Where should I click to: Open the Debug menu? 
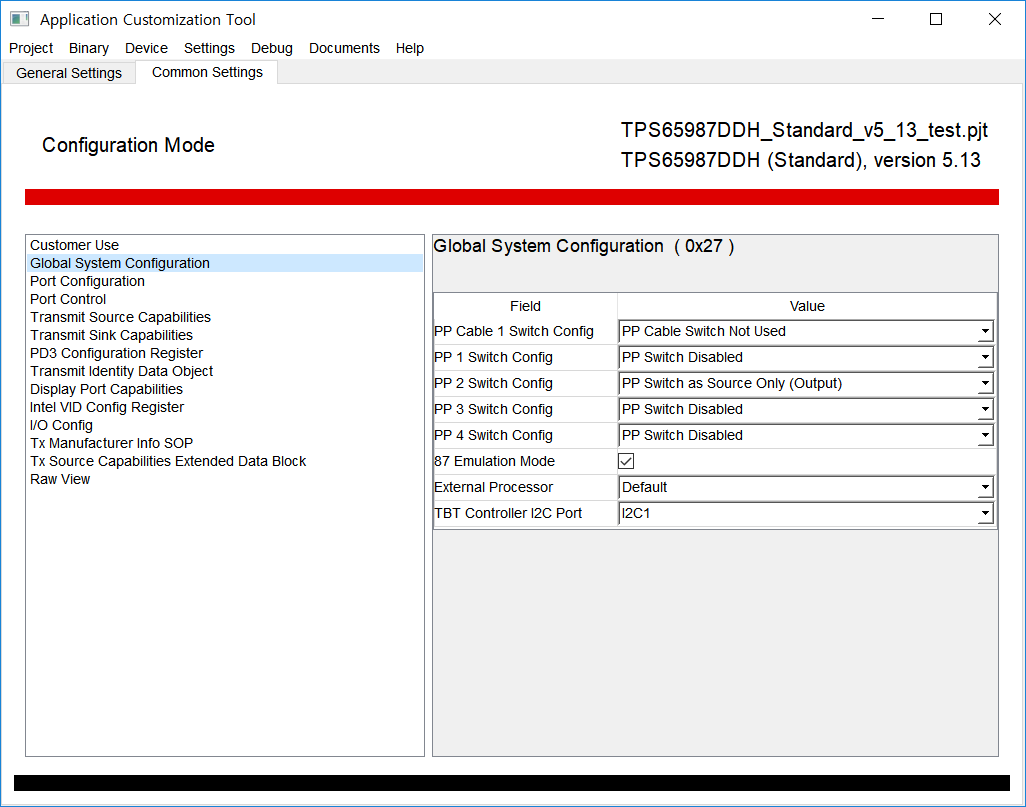(272, 48)
